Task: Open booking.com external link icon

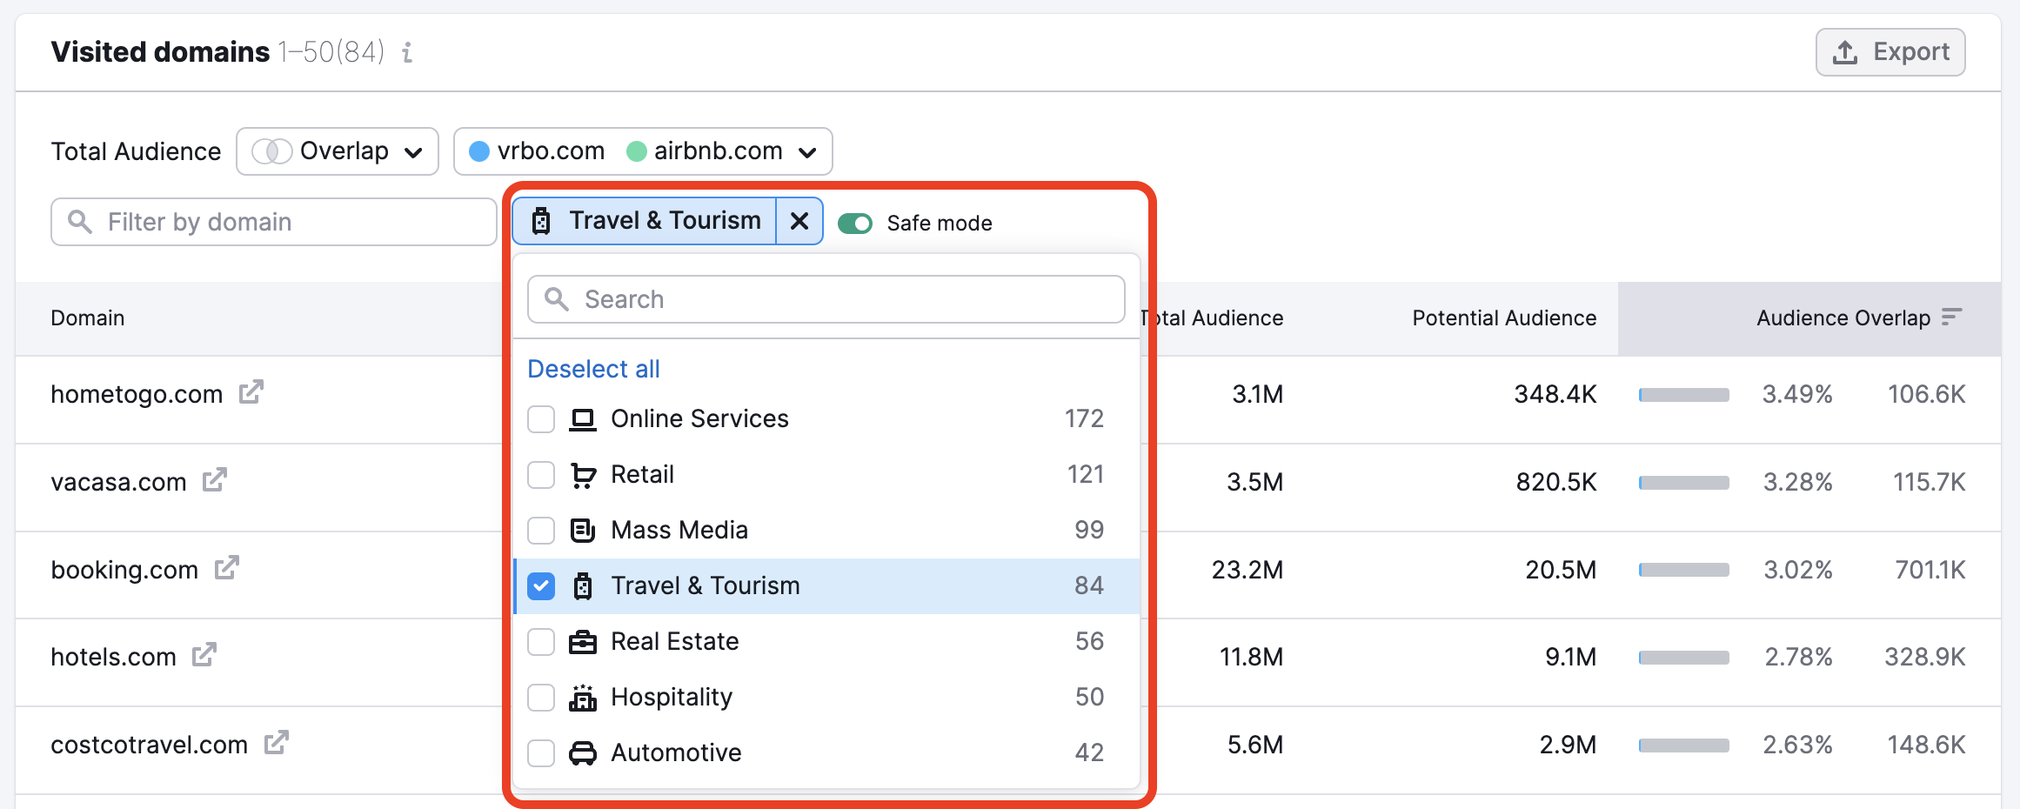Action: pyautogui.click(x=227, y=568)
